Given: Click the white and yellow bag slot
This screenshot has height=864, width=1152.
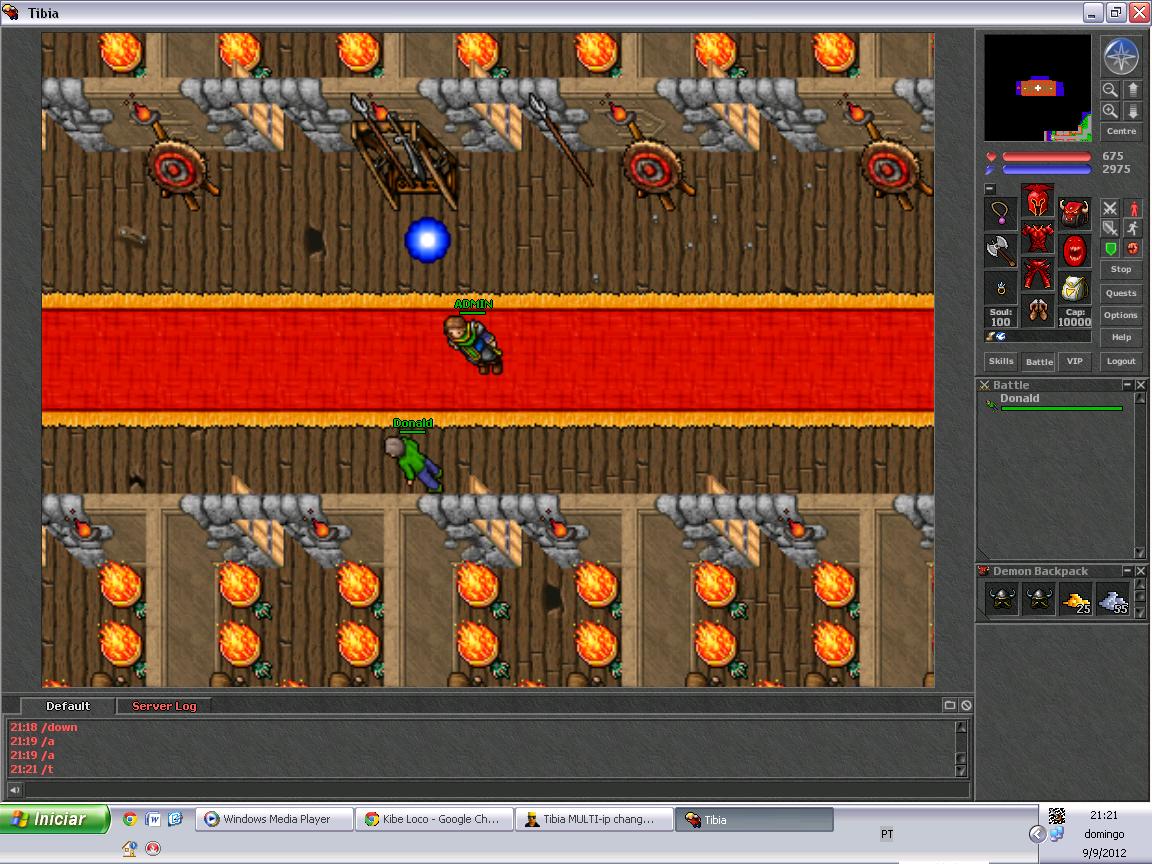Looking at the screenshot, I should point(1074,287).
